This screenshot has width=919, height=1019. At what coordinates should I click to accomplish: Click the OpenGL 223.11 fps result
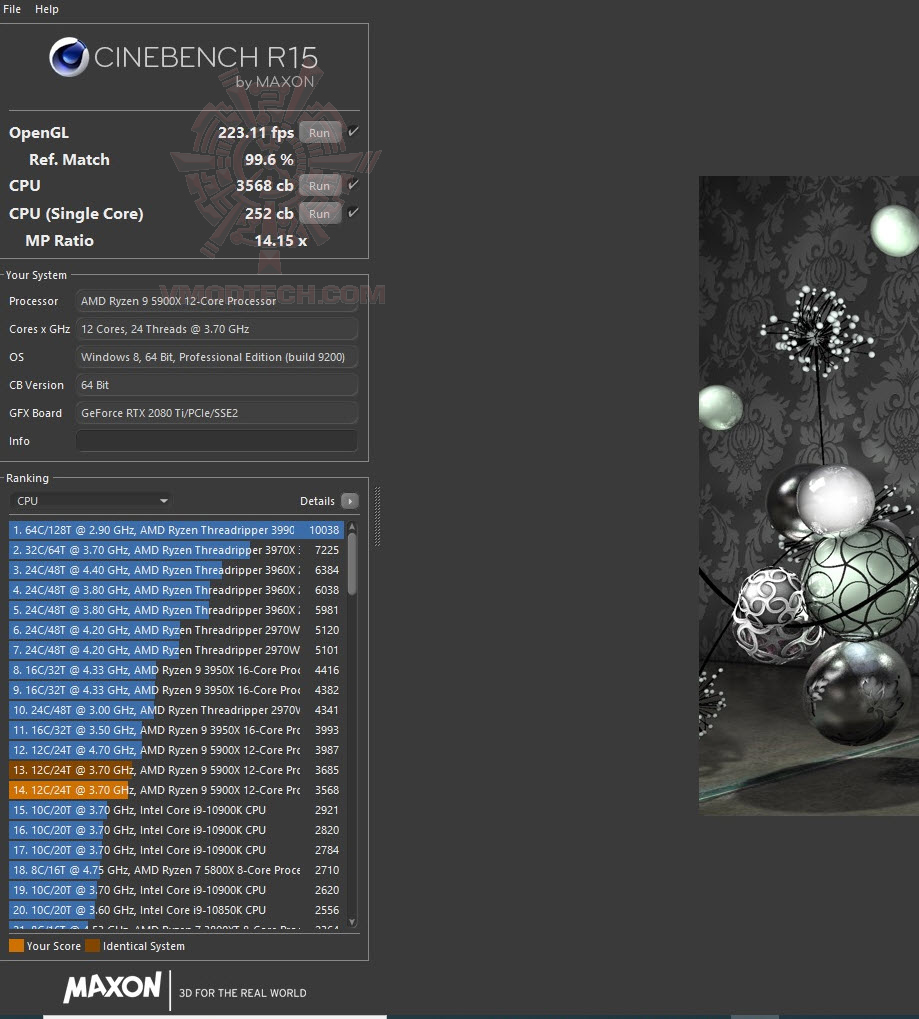click(x=255, y=133)
